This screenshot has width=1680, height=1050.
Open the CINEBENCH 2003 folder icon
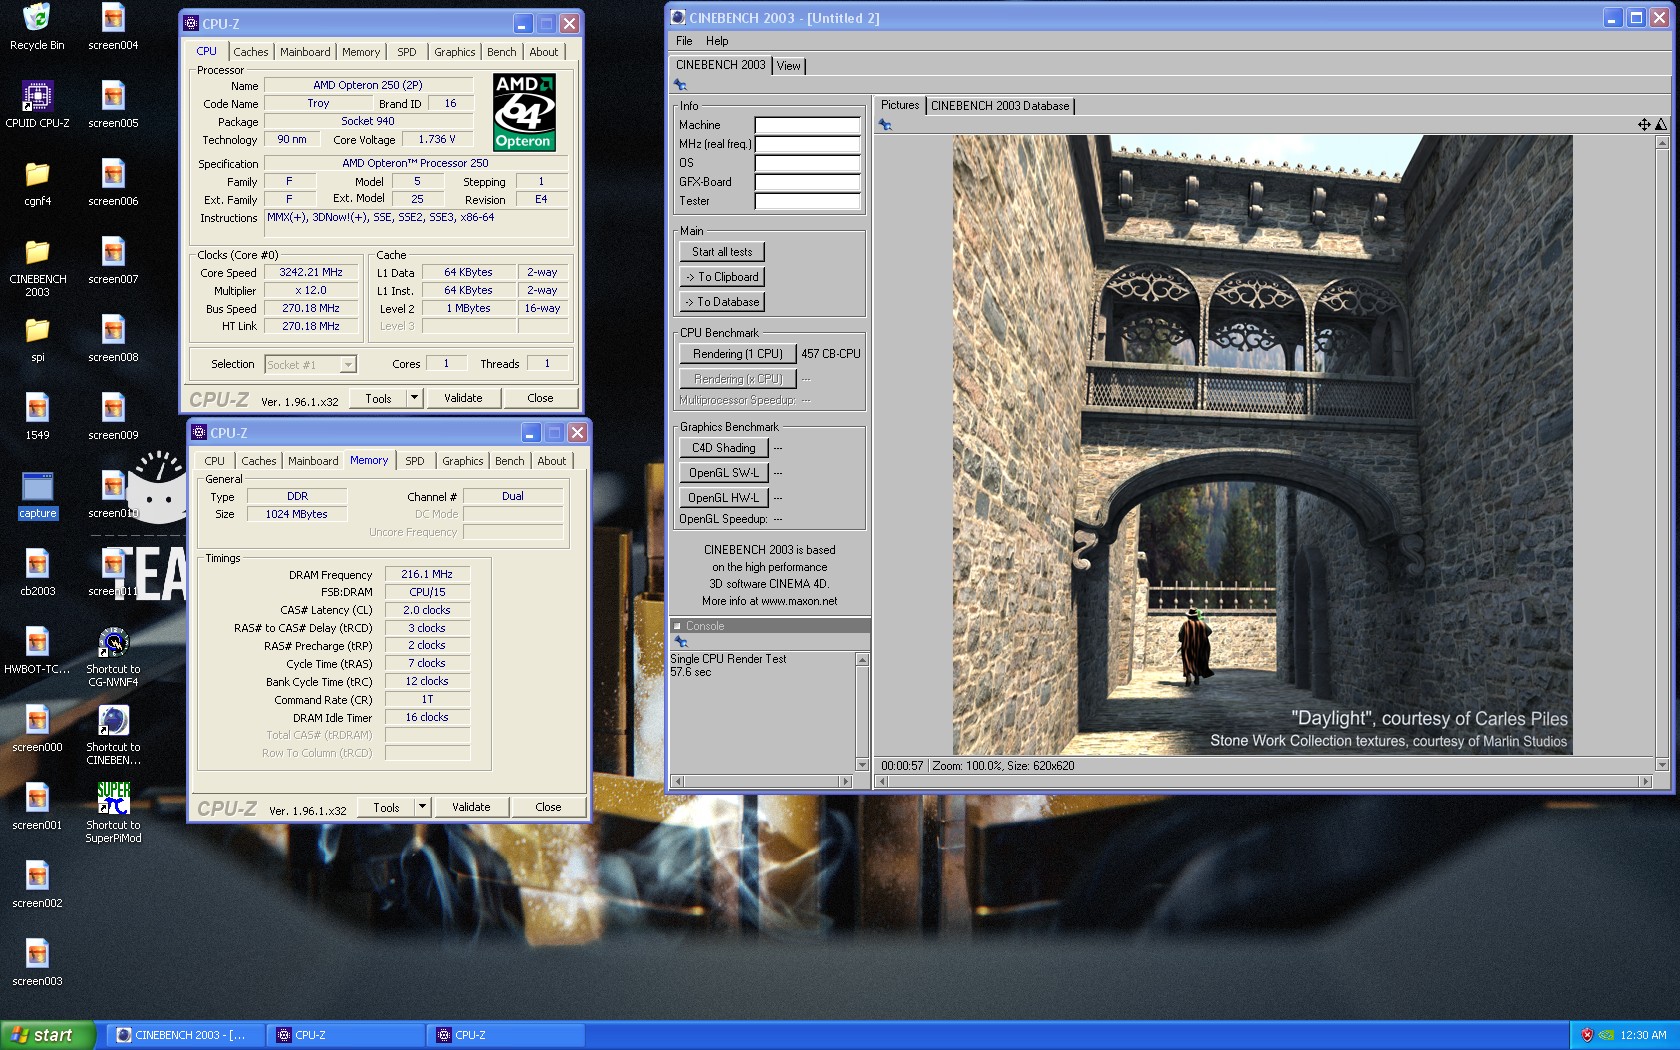click(x=37, y=267)
